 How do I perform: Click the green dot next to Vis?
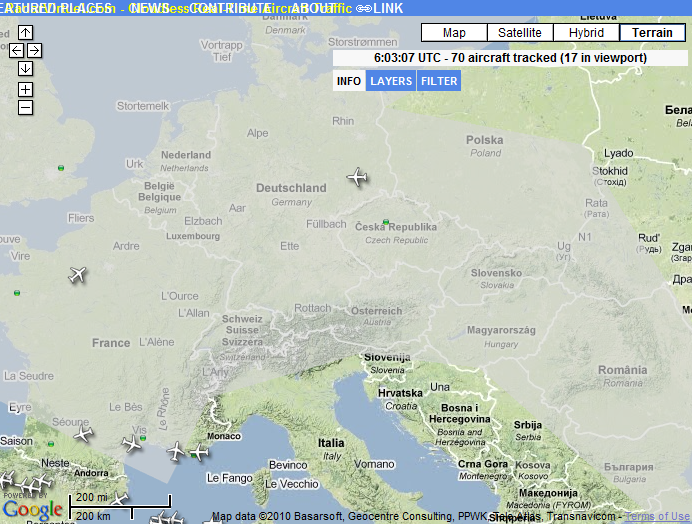[143, 438]
